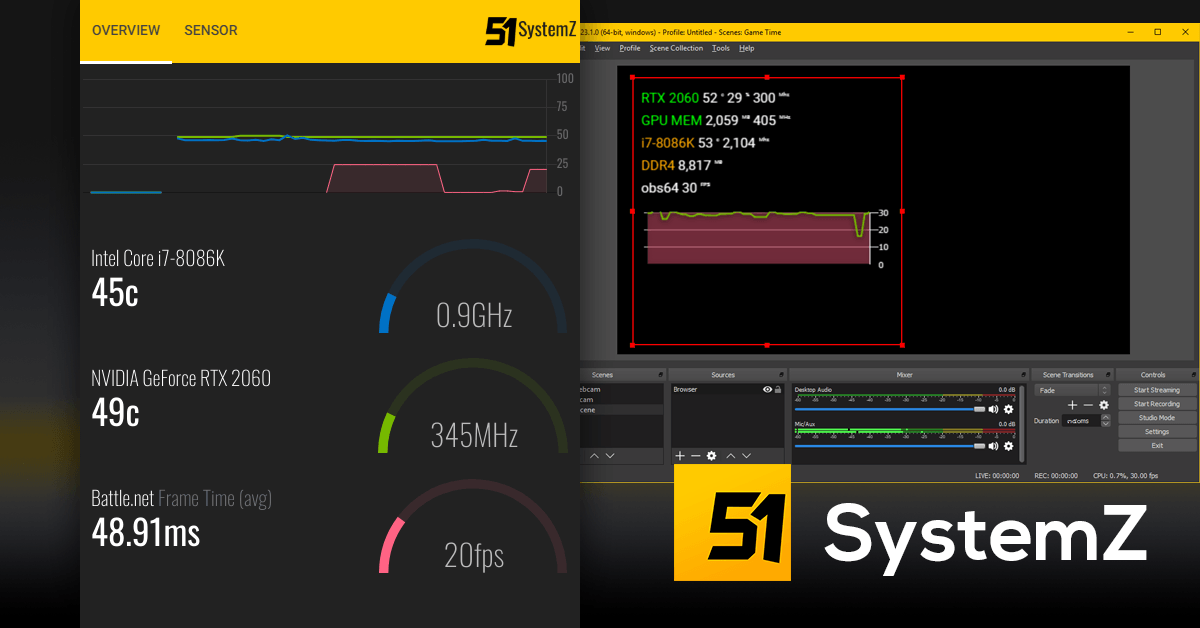Click the Exit button in Controls
This screenshot has width=1200, height=628.
1156,446
